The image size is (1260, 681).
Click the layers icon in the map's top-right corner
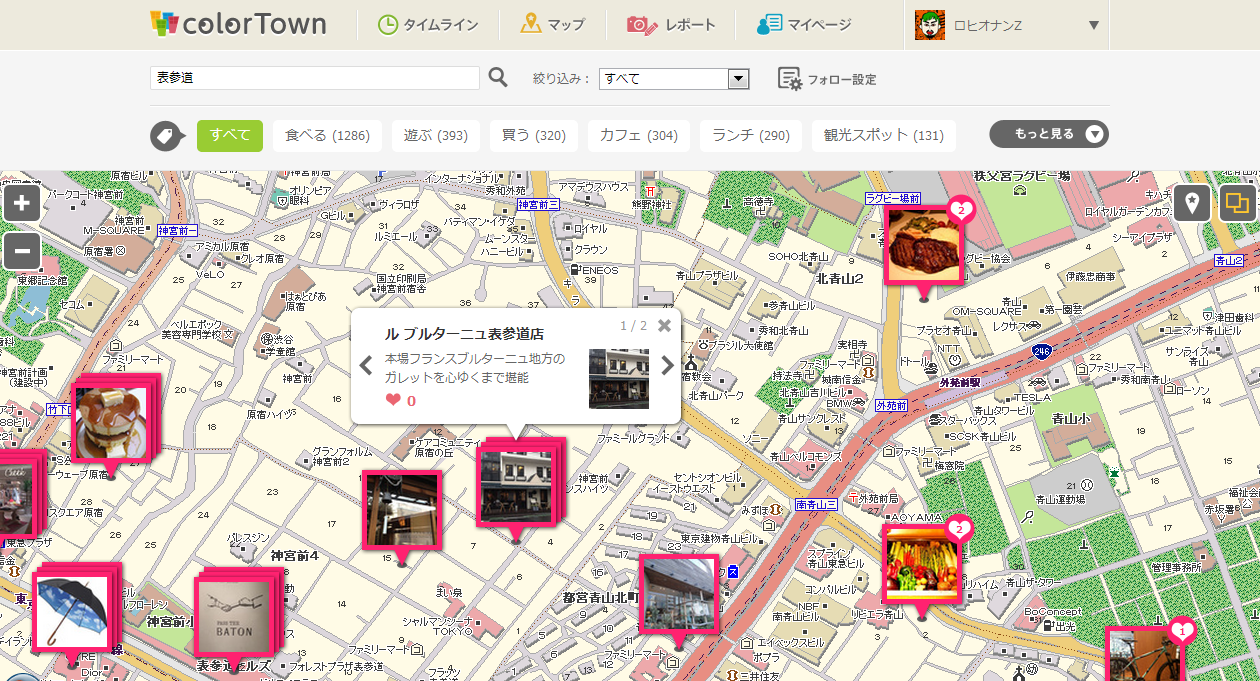[1237, 202]
